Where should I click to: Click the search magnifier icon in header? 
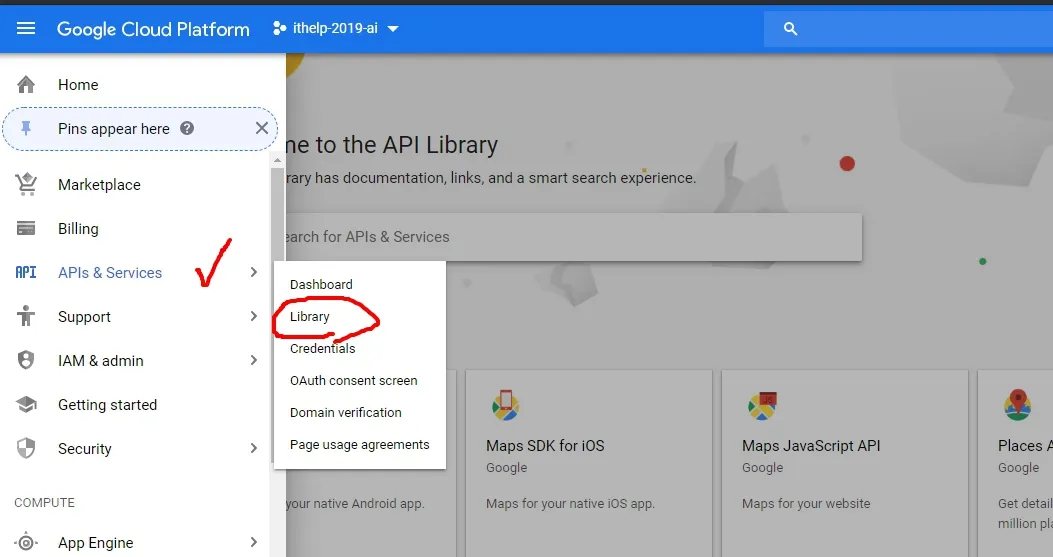pyautogui.click(x=790, y=29)
